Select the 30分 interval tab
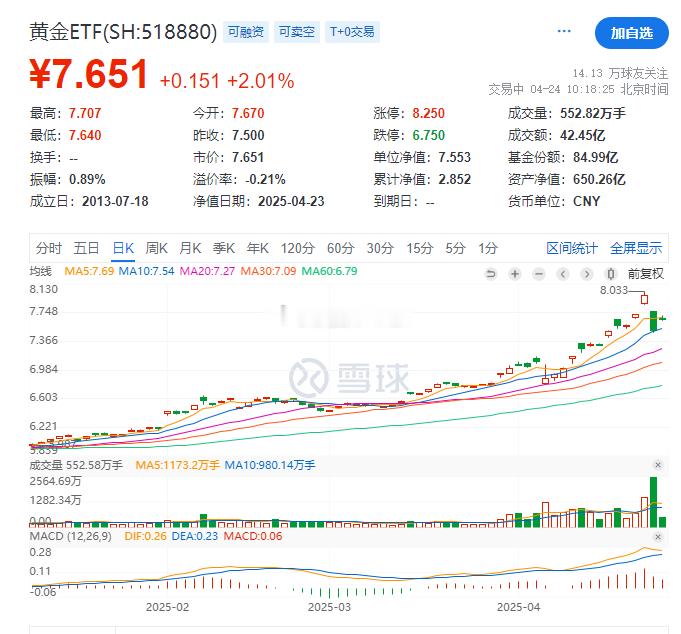This screenshot has width=681, height=634. click(380, 248)
